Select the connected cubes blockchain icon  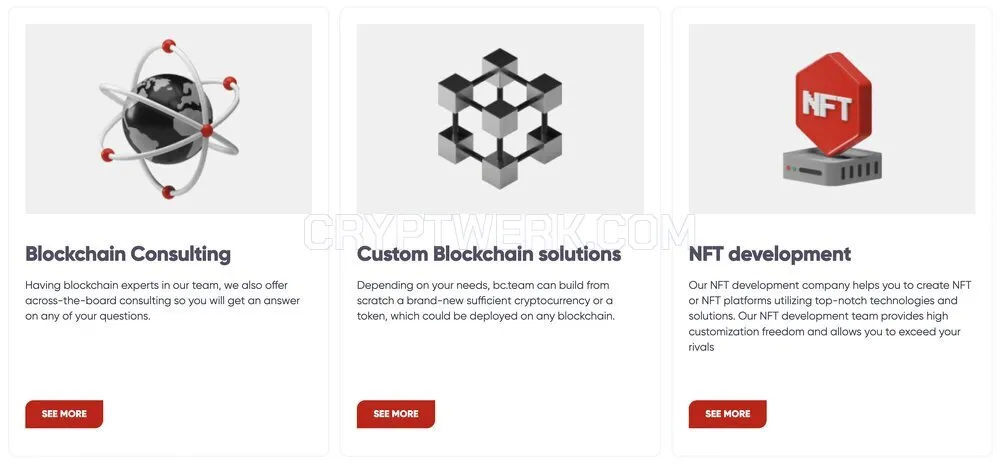(499, 119)
